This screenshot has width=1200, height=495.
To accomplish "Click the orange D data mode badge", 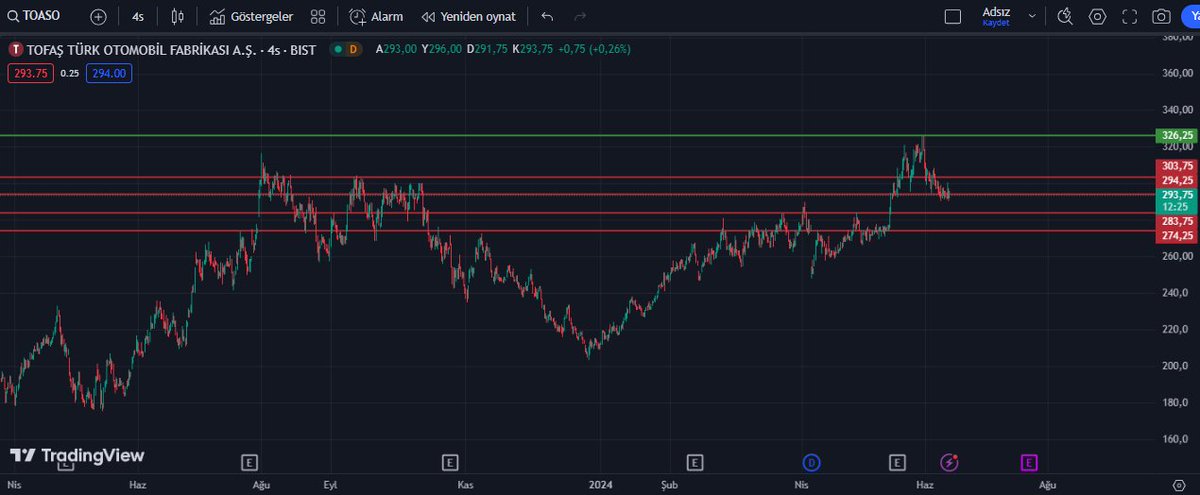I will [353, 49].
